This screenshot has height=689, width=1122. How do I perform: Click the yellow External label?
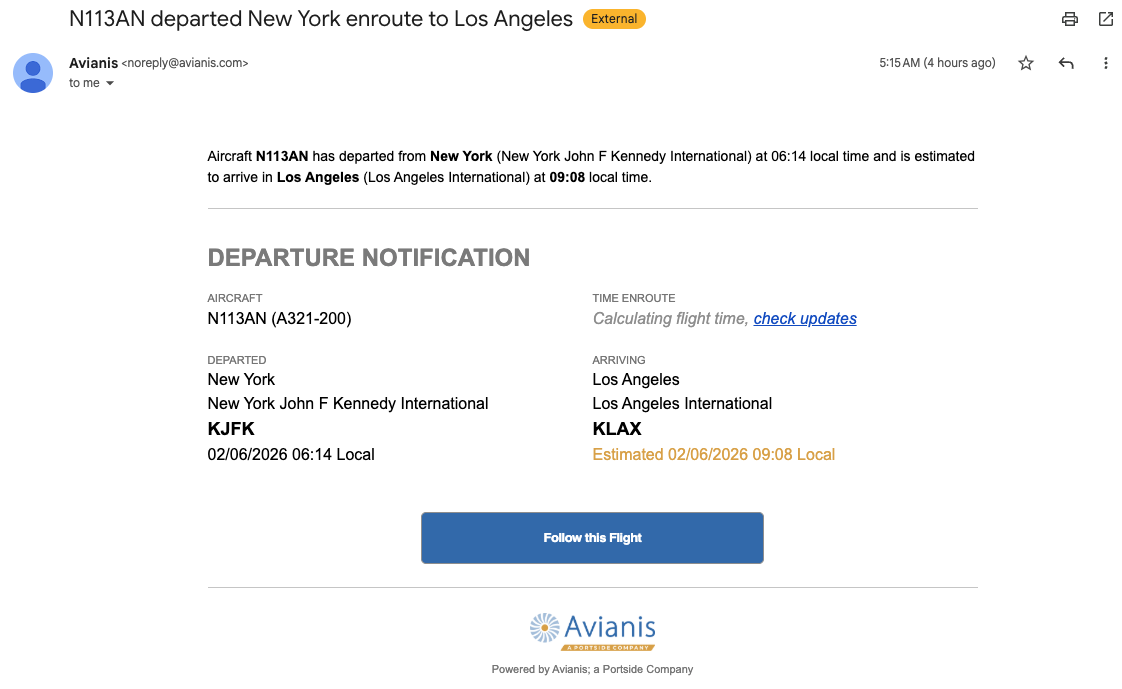pos(614,19)
